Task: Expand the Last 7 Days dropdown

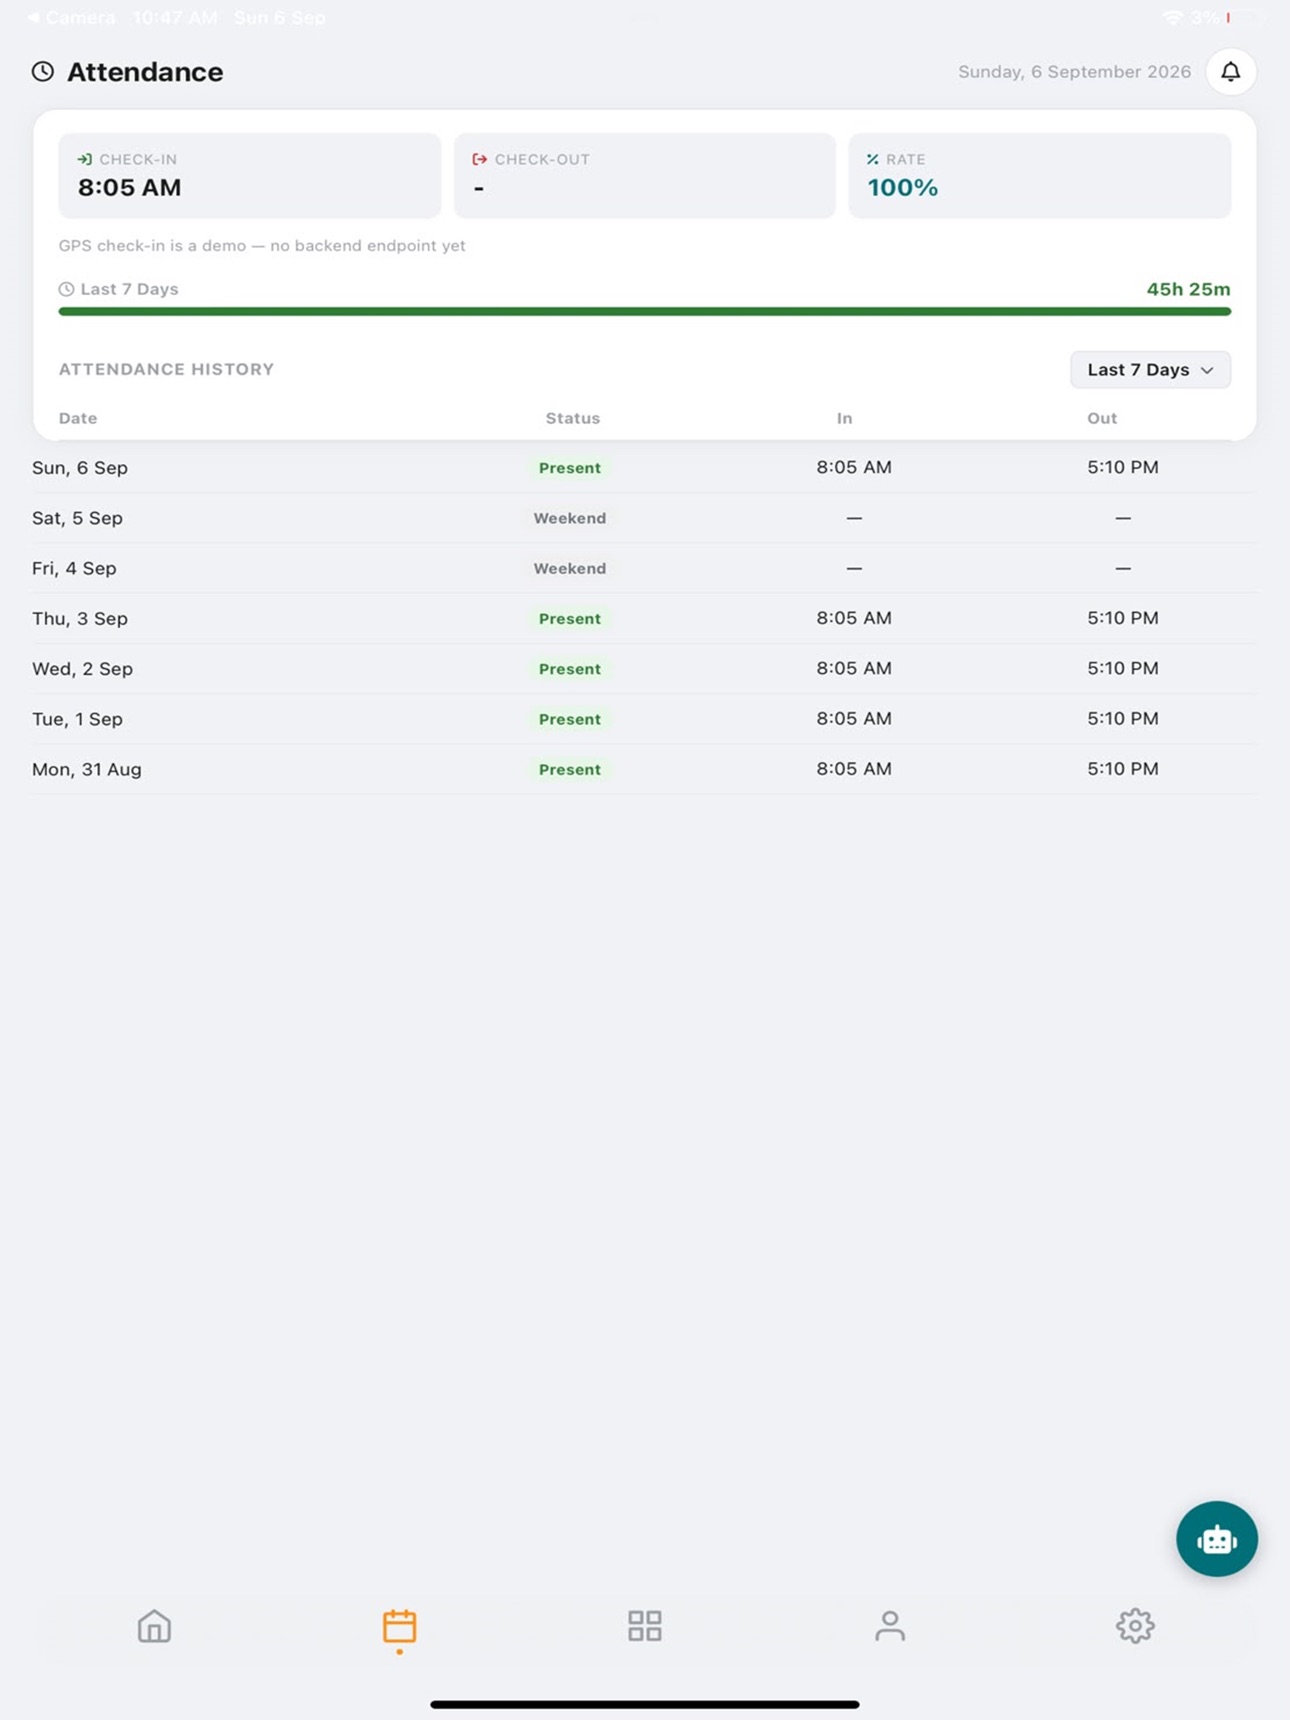Action: (x=1150, y=370)
